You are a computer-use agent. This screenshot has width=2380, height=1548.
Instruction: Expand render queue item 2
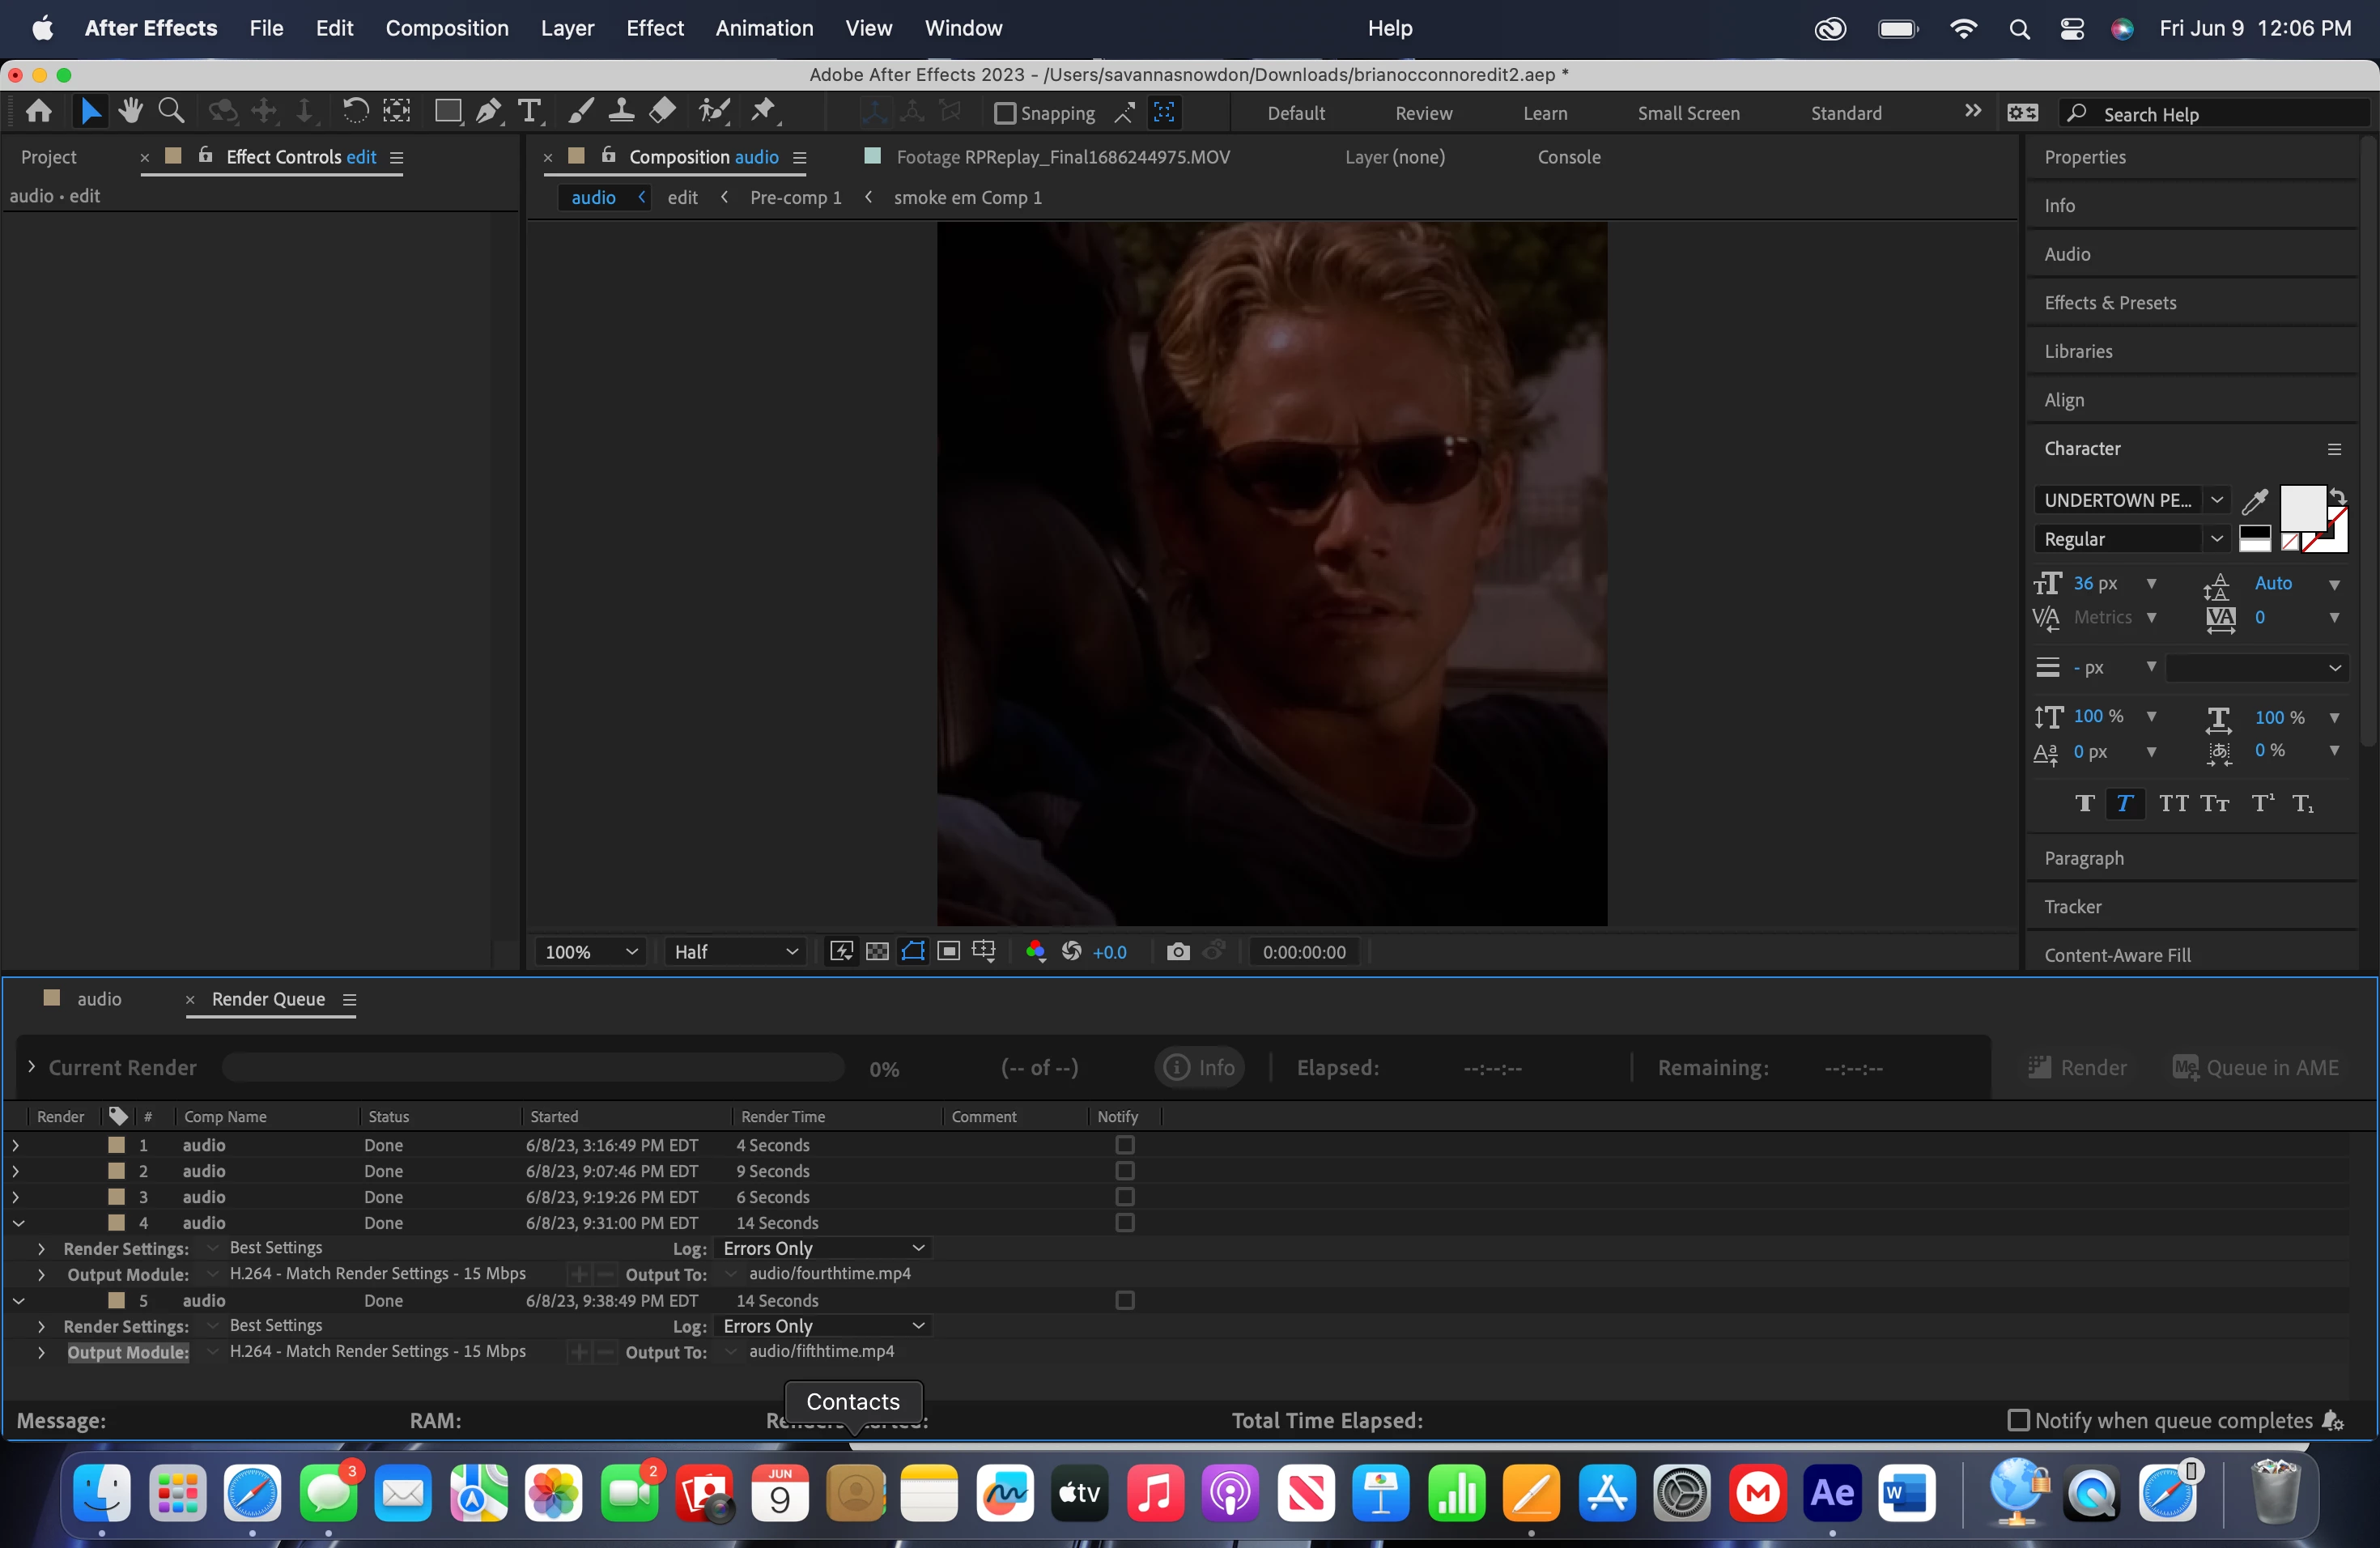point(15,1171)
